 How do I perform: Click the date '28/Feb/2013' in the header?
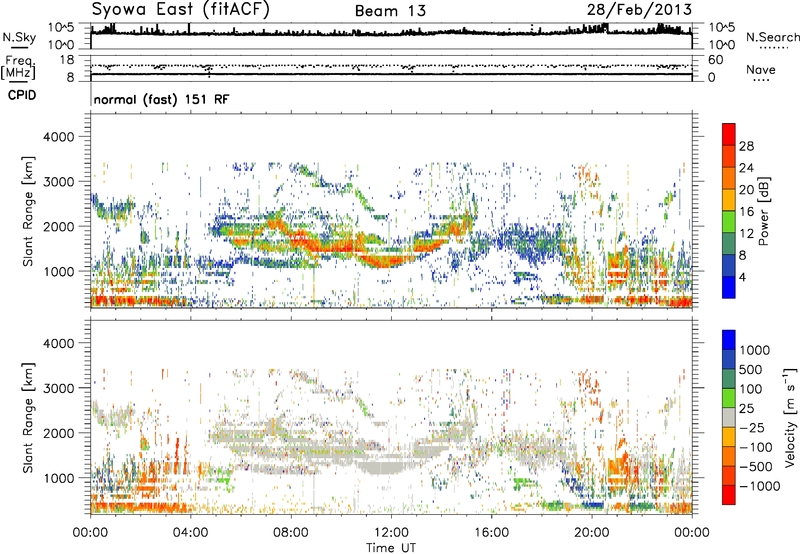pos(639,9)
